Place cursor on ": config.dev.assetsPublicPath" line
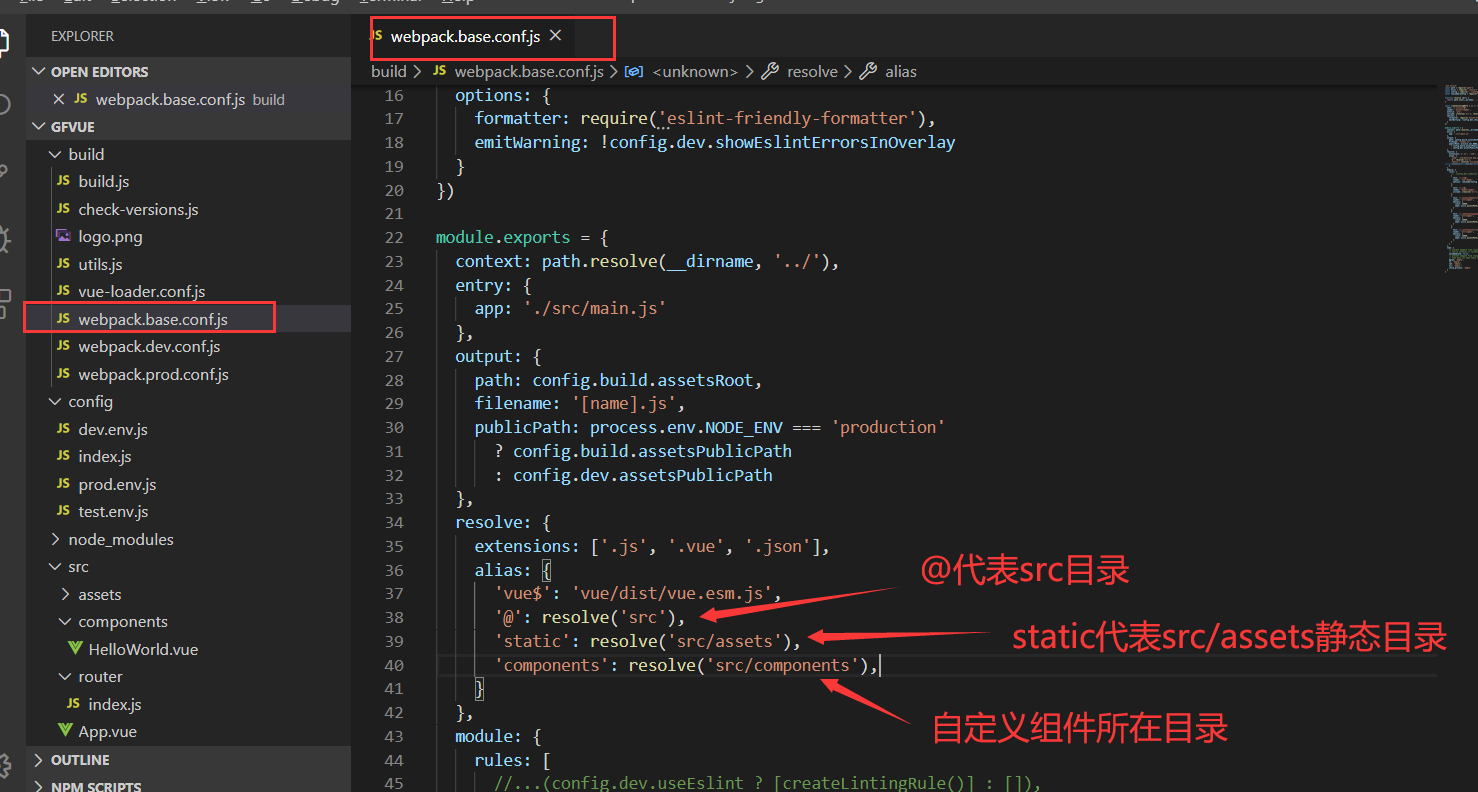The height and width of the screenshot is (792, 1478). pos(633,475)
